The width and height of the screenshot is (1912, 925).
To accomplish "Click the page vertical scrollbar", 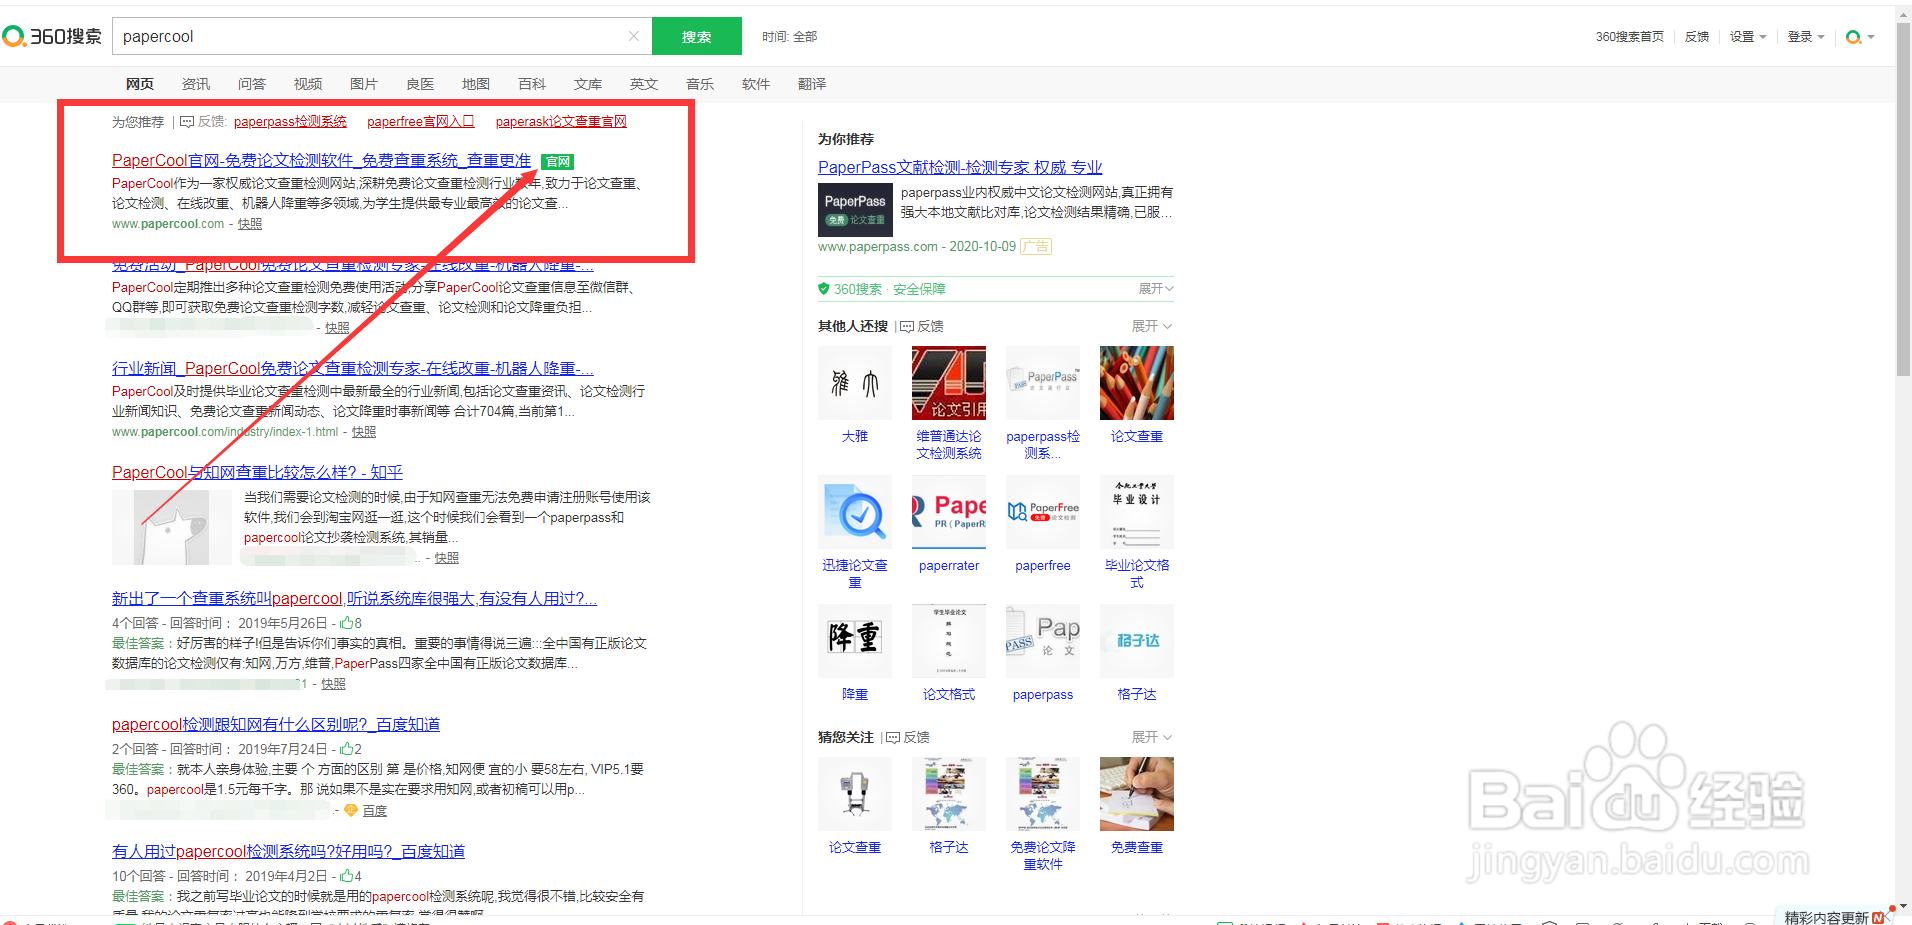I will [1903, 200].
